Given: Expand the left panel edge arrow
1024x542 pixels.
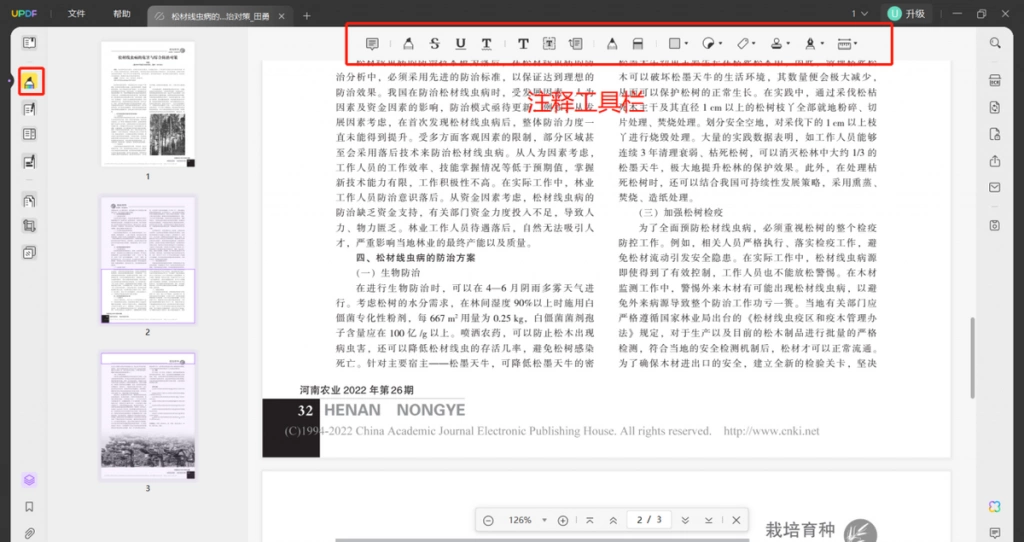Looking at the screenshot, I should click(9, 82).
